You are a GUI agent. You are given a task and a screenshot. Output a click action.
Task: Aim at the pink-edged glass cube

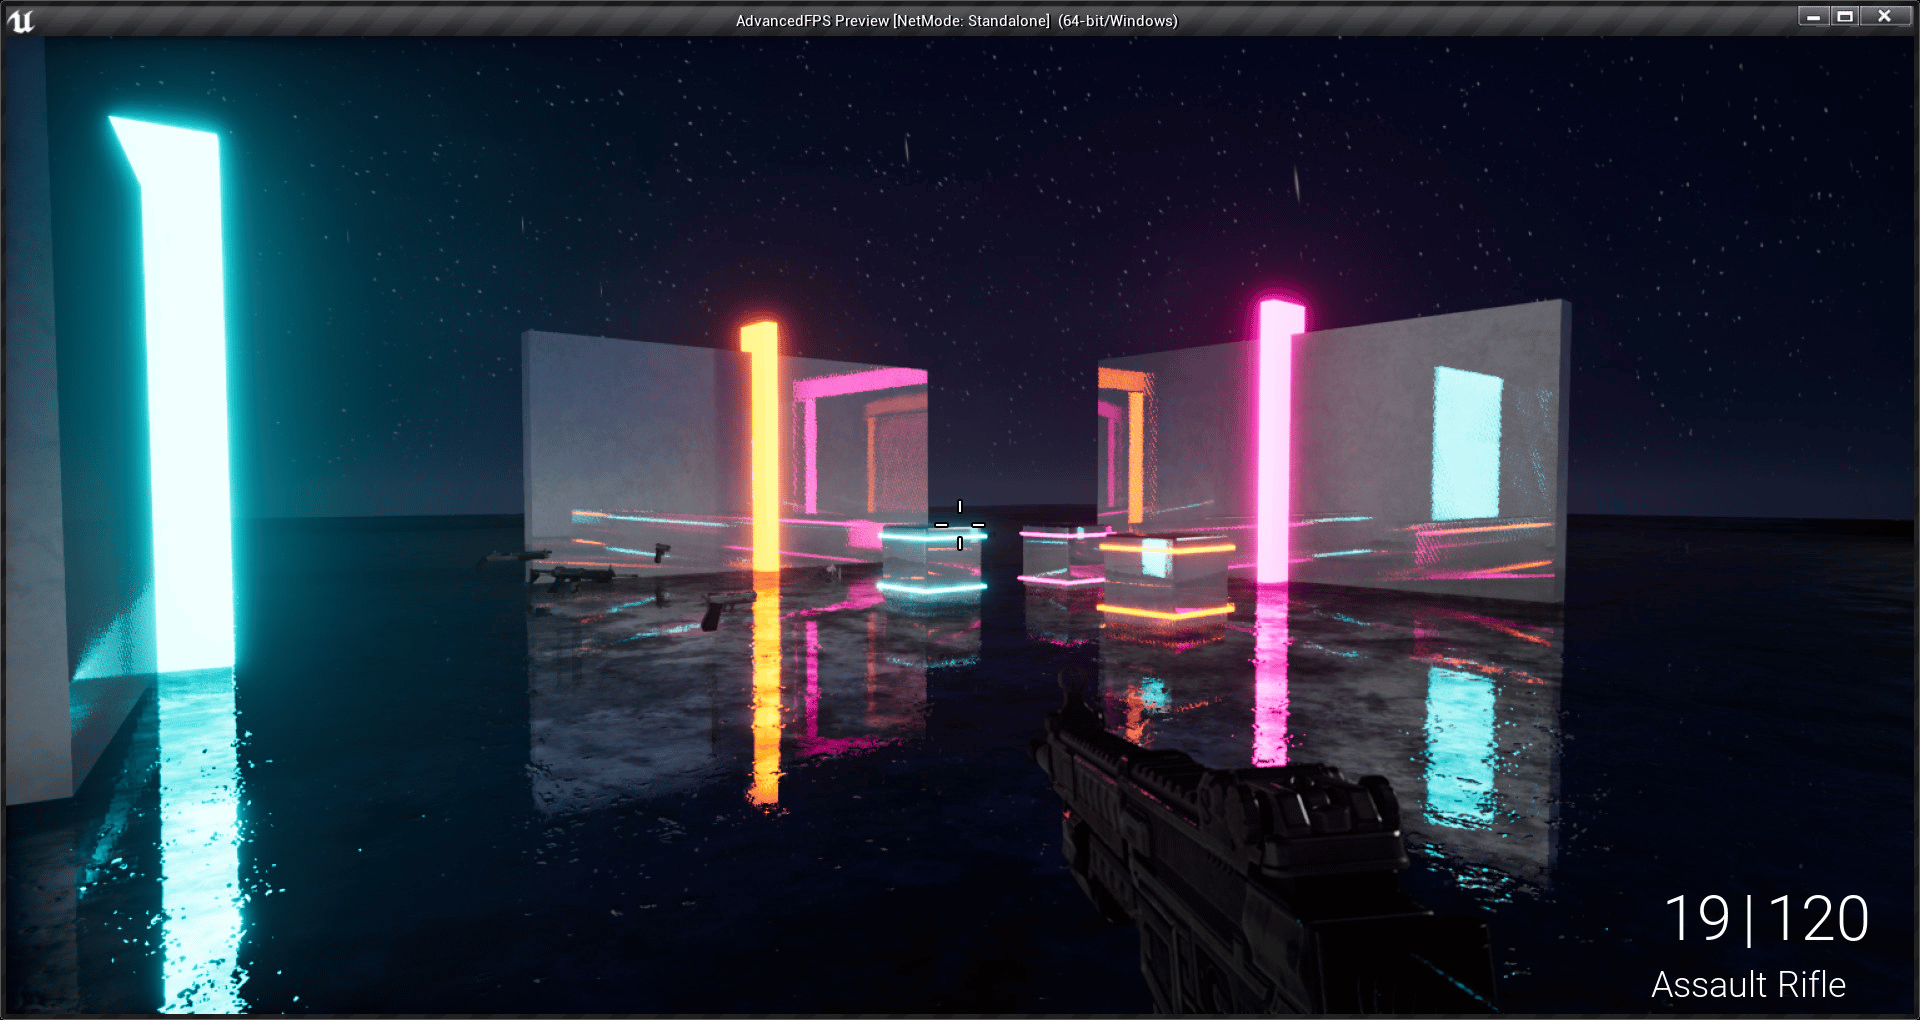click(1058, 556)
